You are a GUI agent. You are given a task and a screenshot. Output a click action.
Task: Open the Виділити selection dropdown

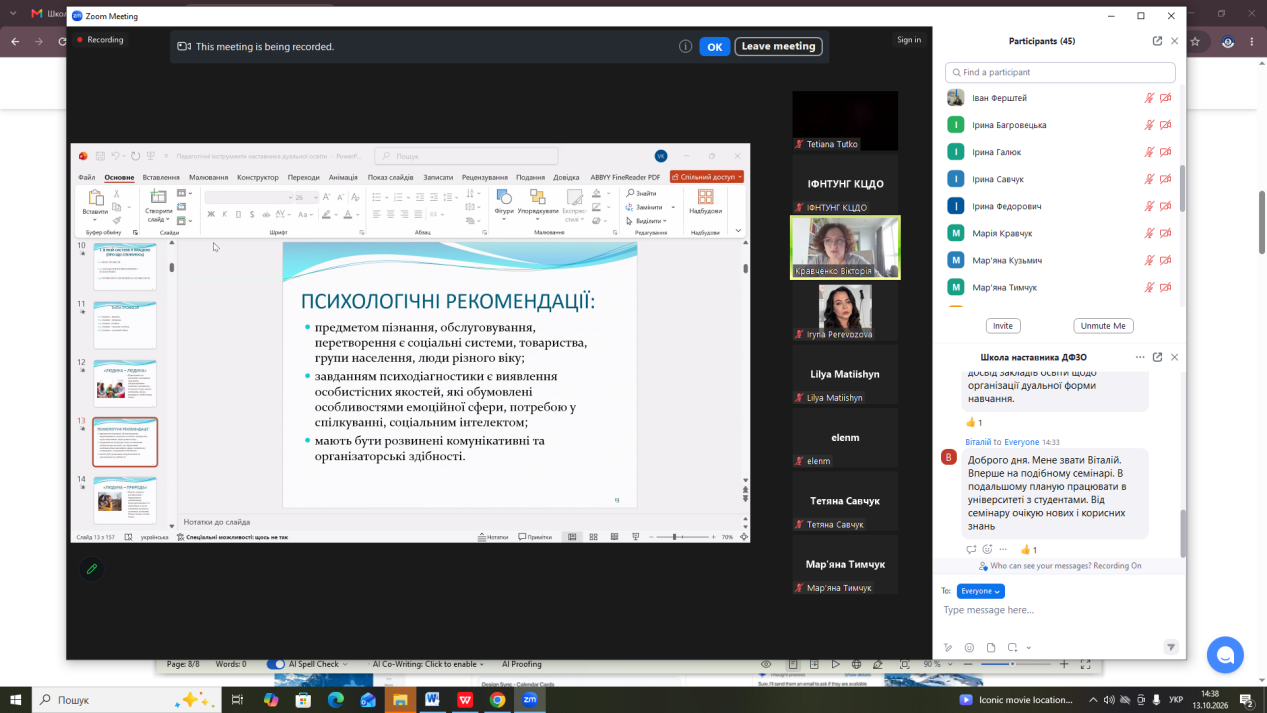tap(648, 221)
